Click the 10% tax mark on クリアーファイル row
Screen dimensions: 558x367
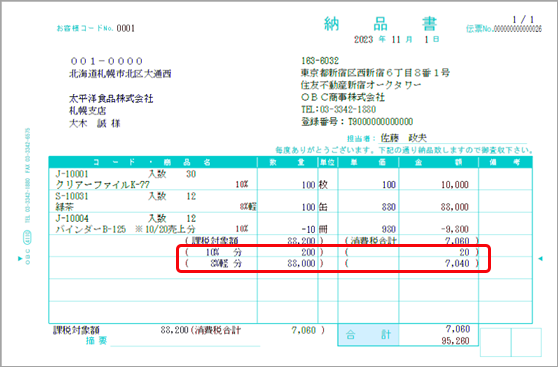click(242, 184)
